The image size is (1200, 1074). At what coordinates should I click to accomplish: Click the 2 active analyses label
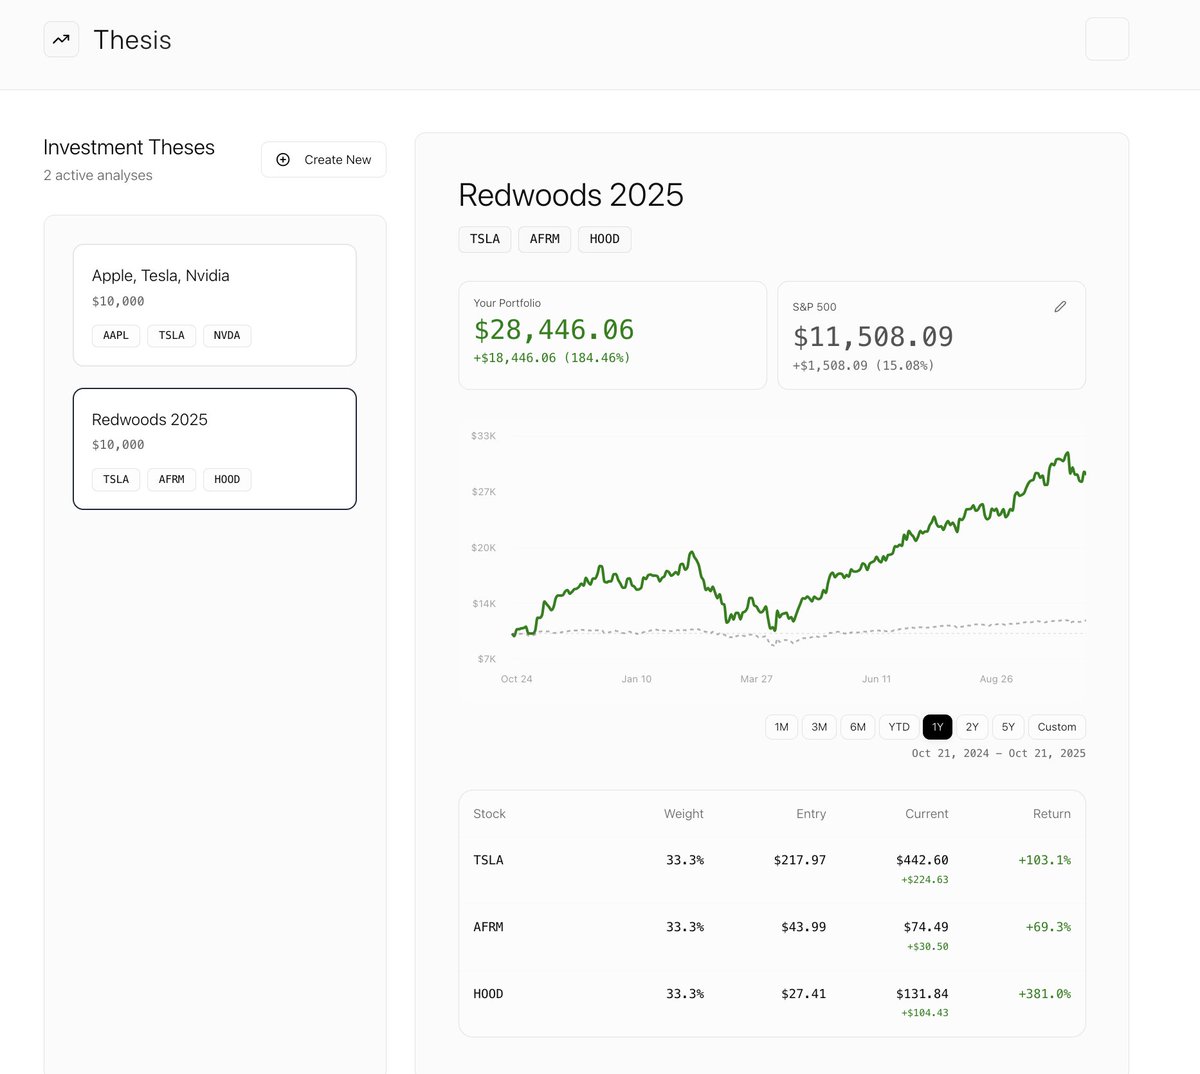pyautogui.click(x=98, y=176)
